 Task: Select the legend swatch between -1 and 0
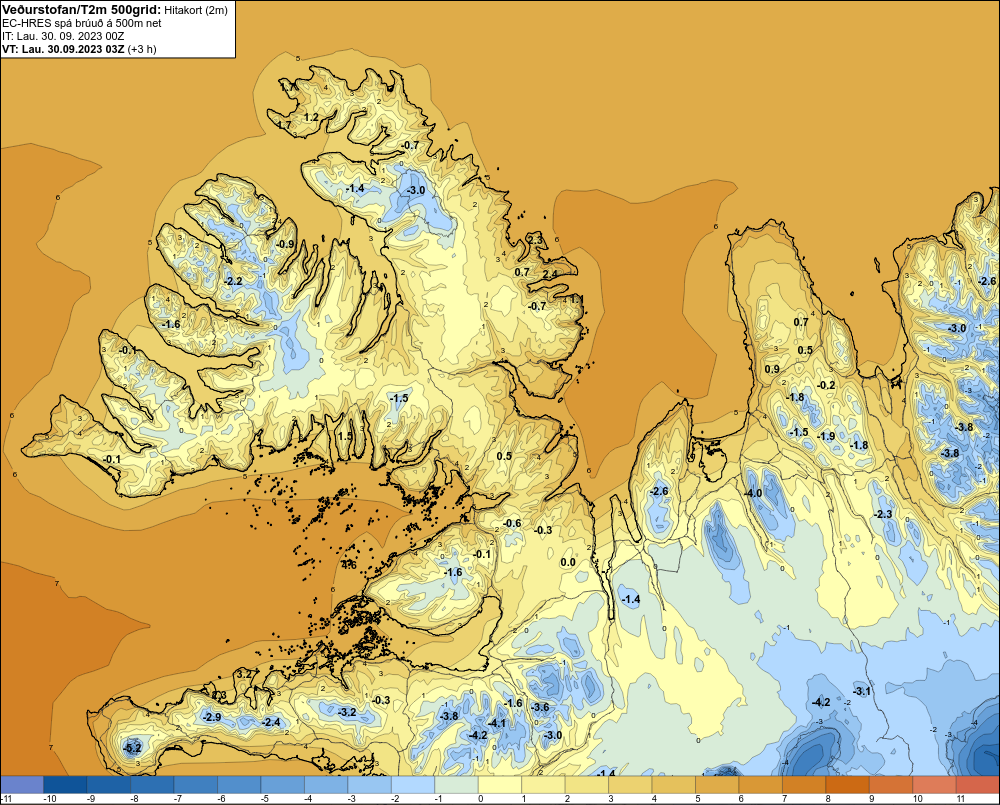(x=456, y=785)
